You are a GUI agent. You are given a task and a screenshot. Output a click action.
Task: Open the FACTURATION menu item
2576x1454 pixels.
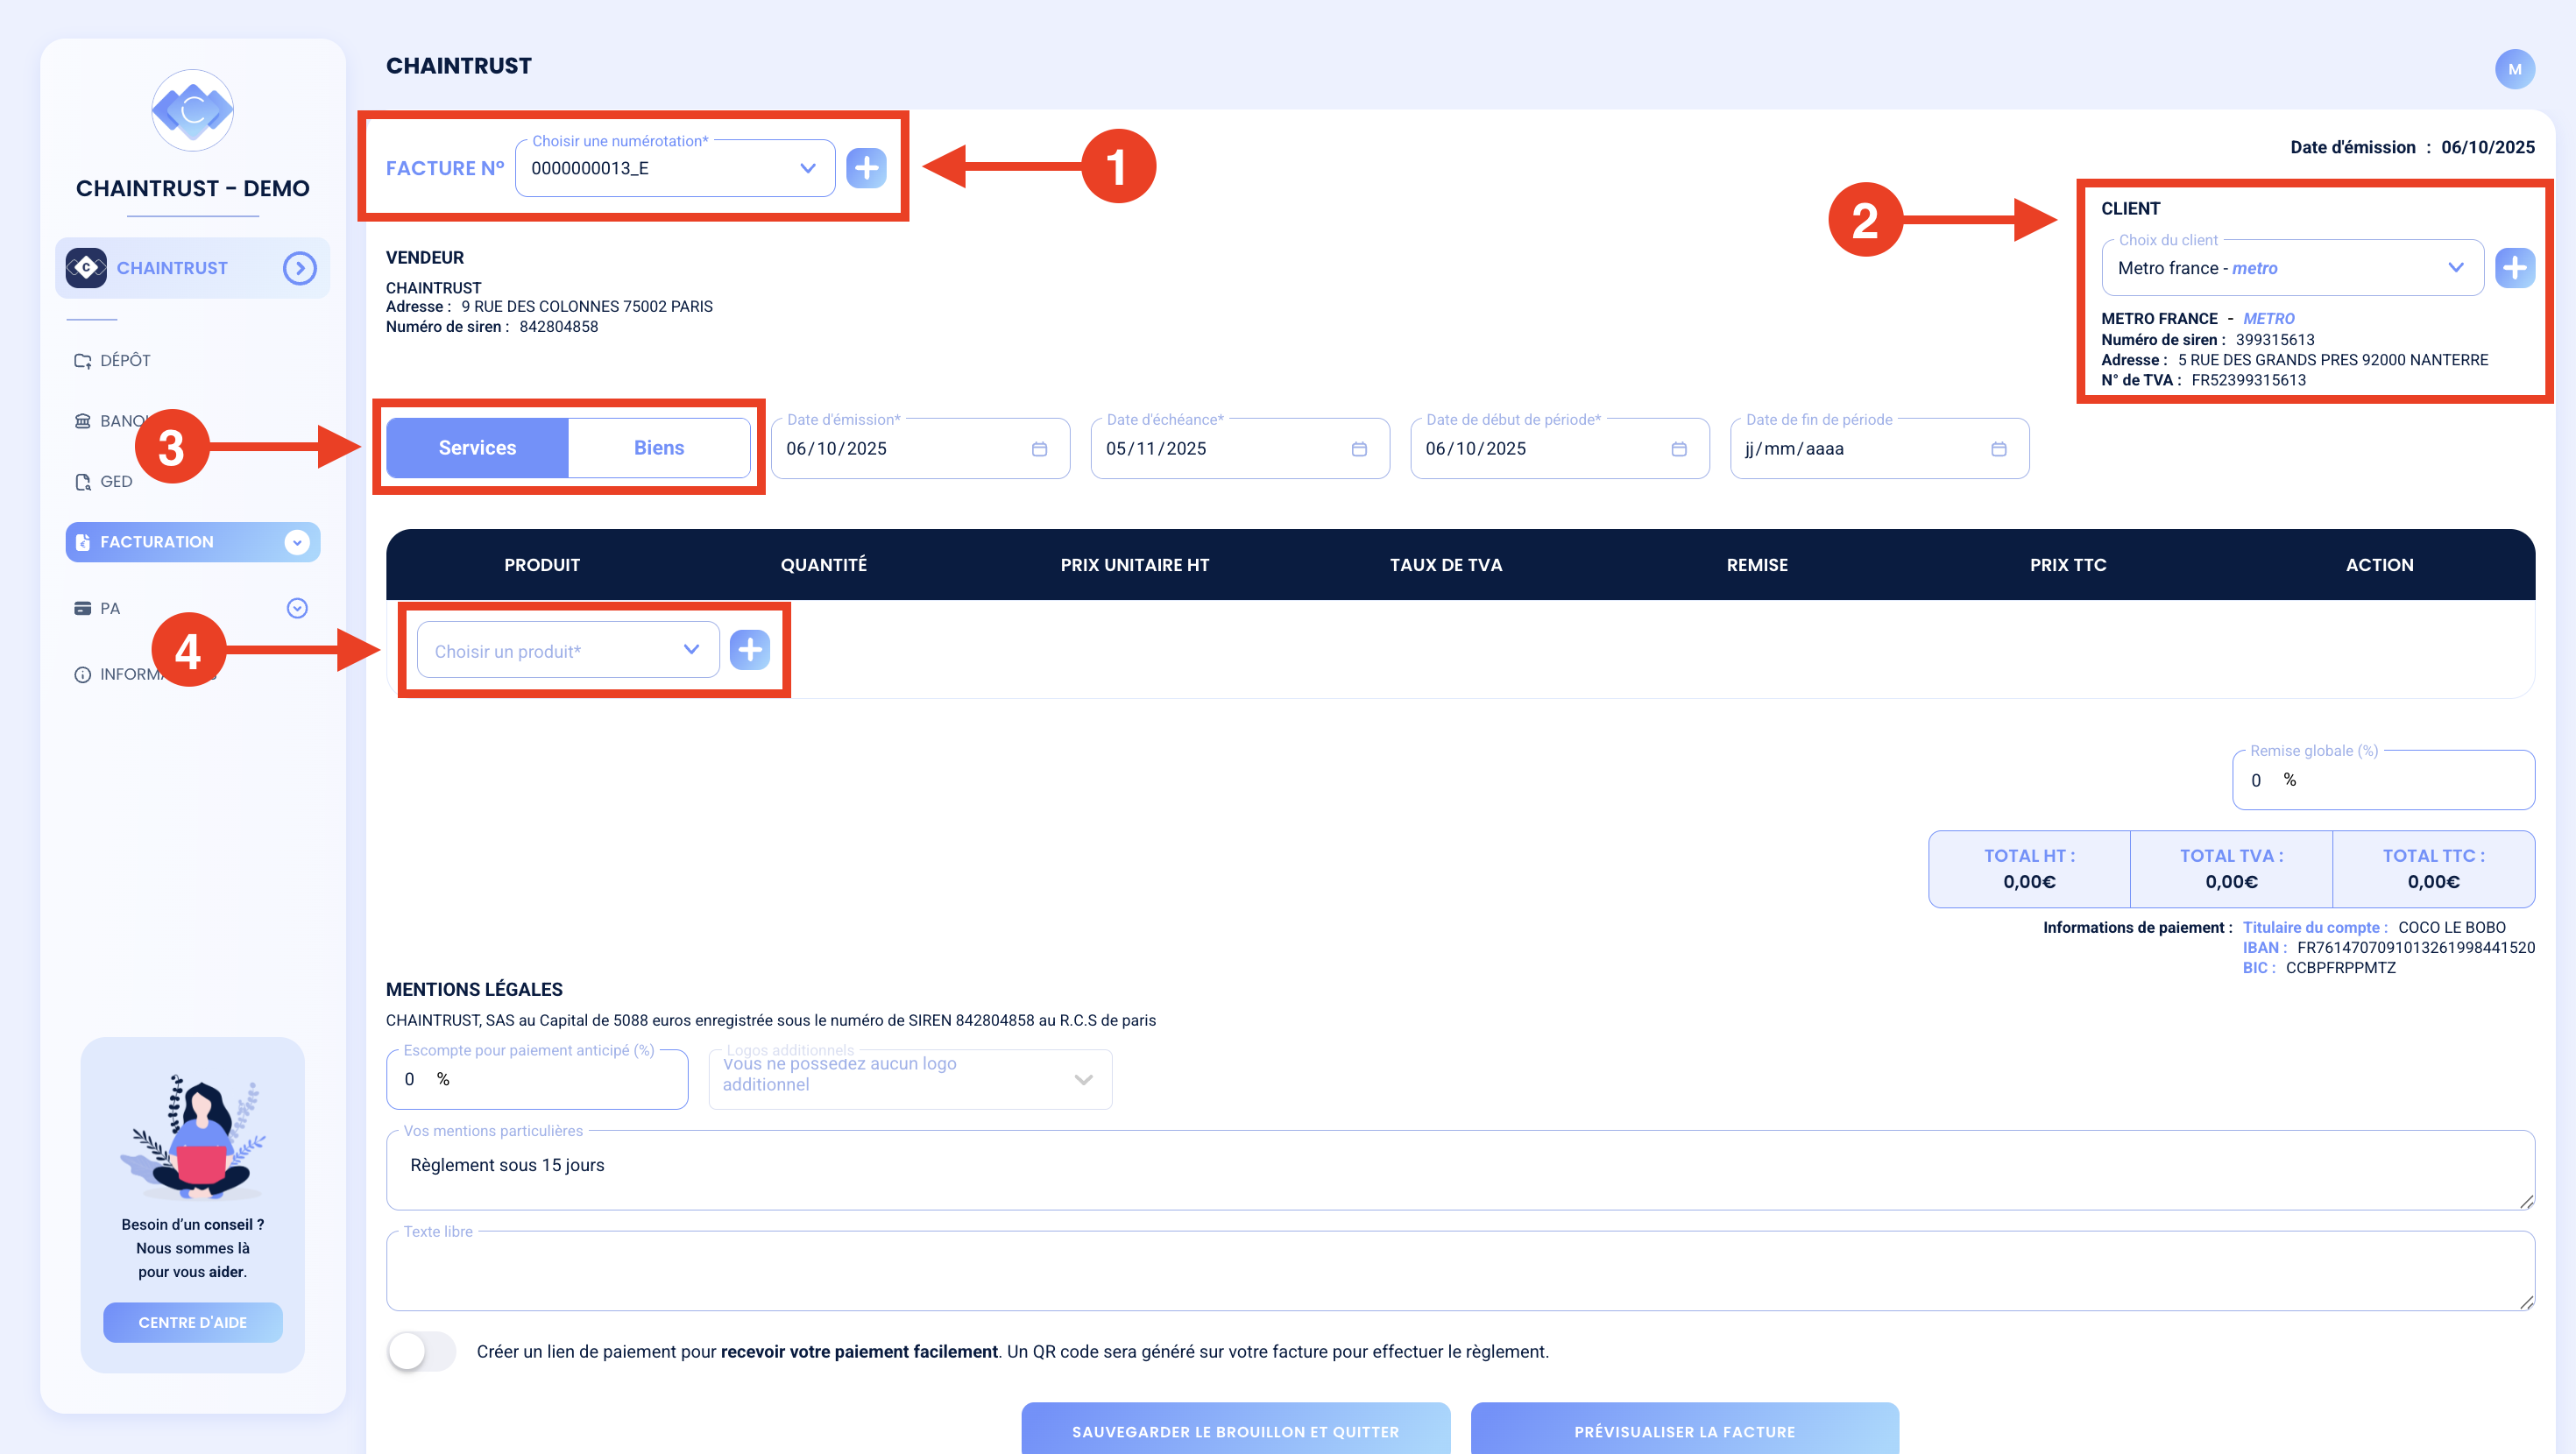(193, 542)
